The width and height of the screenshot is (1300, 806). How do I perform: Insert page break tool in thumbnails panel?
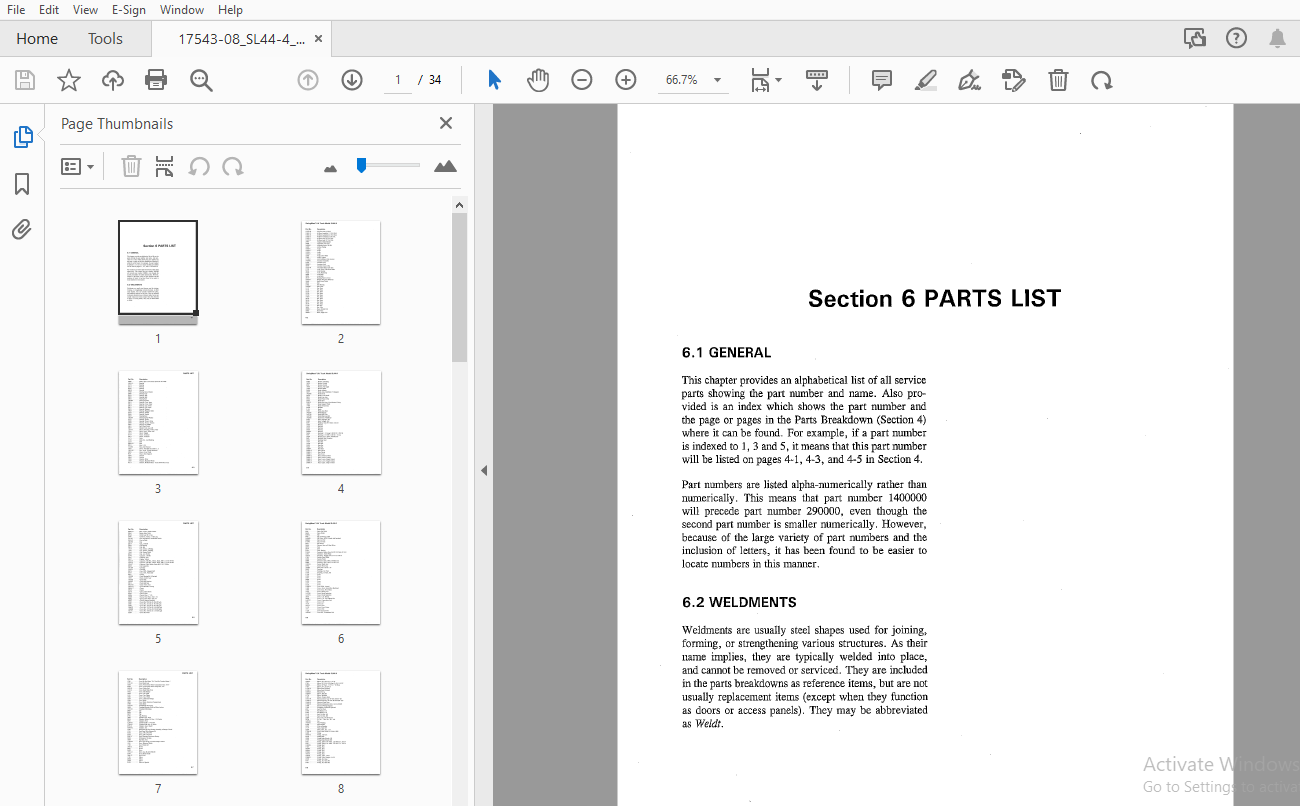tap(165, 167)
